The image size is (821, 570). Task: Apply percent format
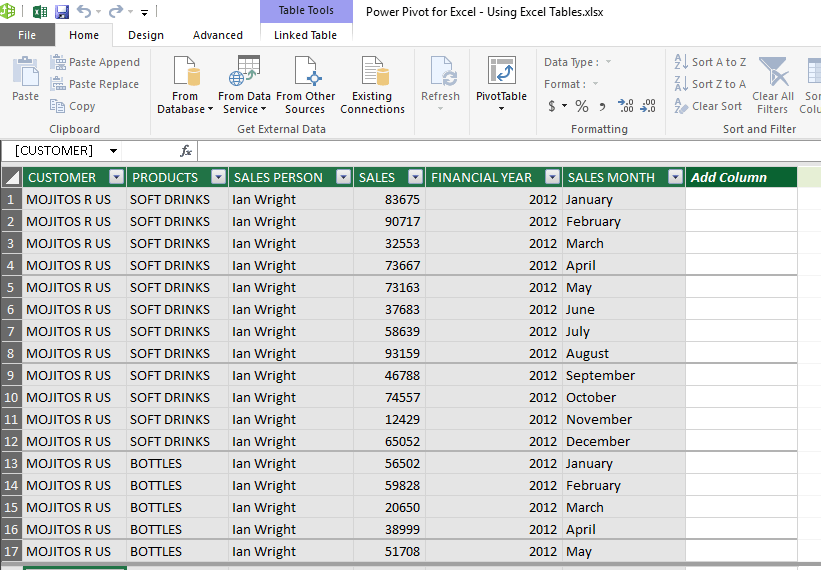(582, 106)
